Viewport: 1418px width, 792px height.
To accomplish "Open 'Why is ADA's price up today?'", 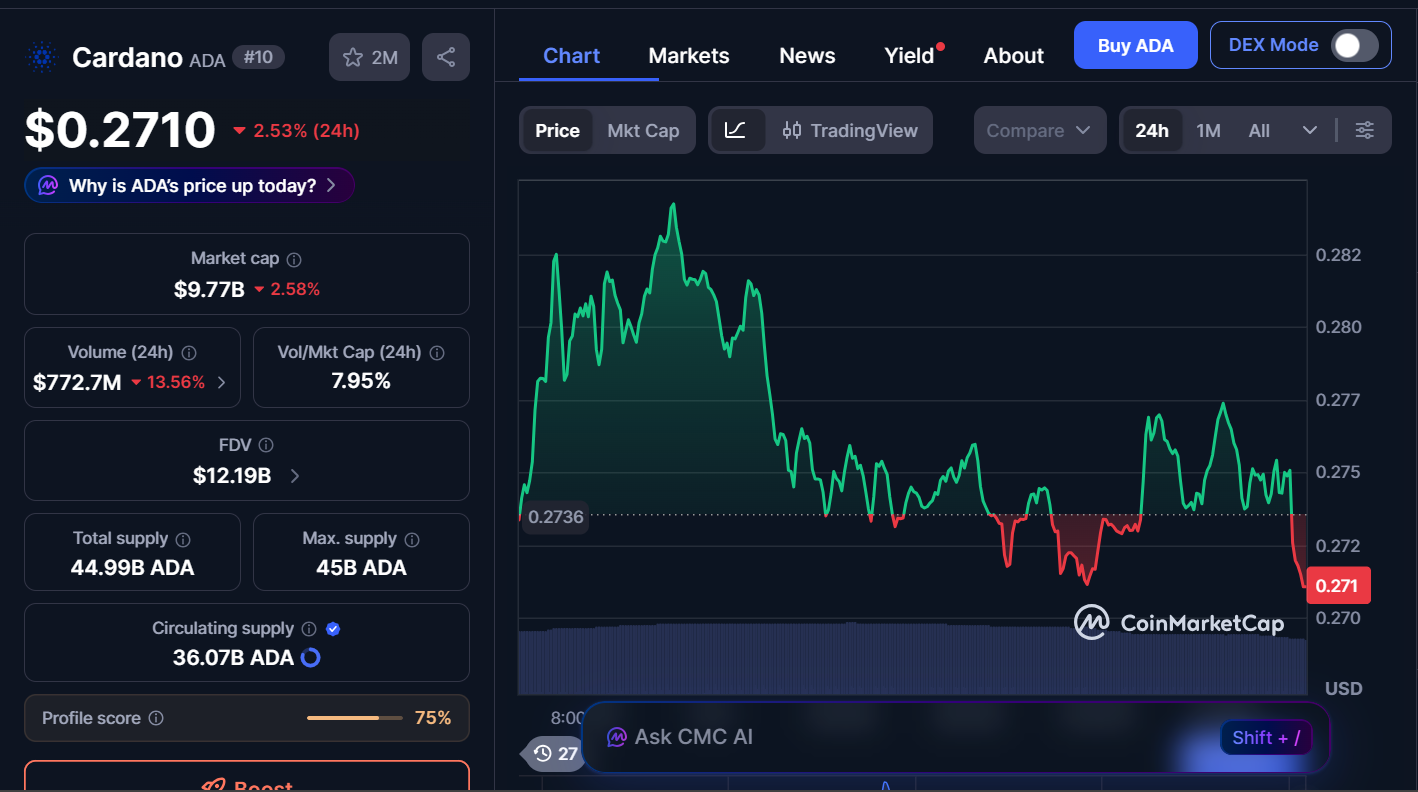I will [190, 185].
